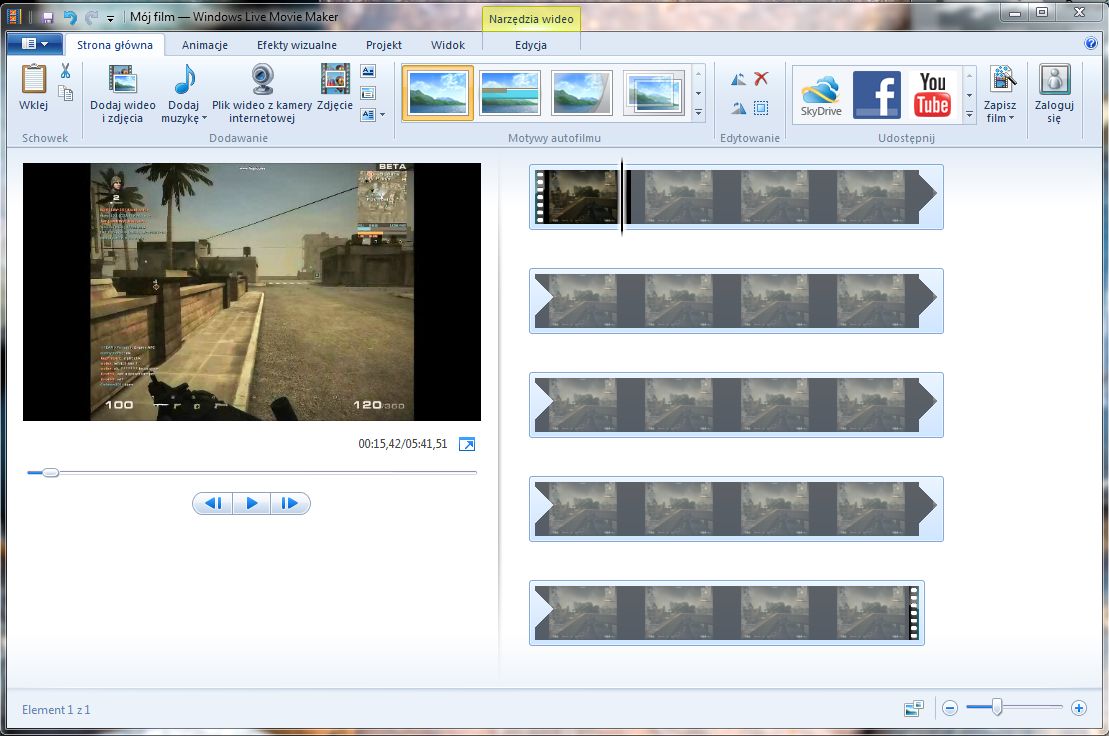1109x736 pixels.
Task: Click the add credits icon
Action: coord(368,115)
